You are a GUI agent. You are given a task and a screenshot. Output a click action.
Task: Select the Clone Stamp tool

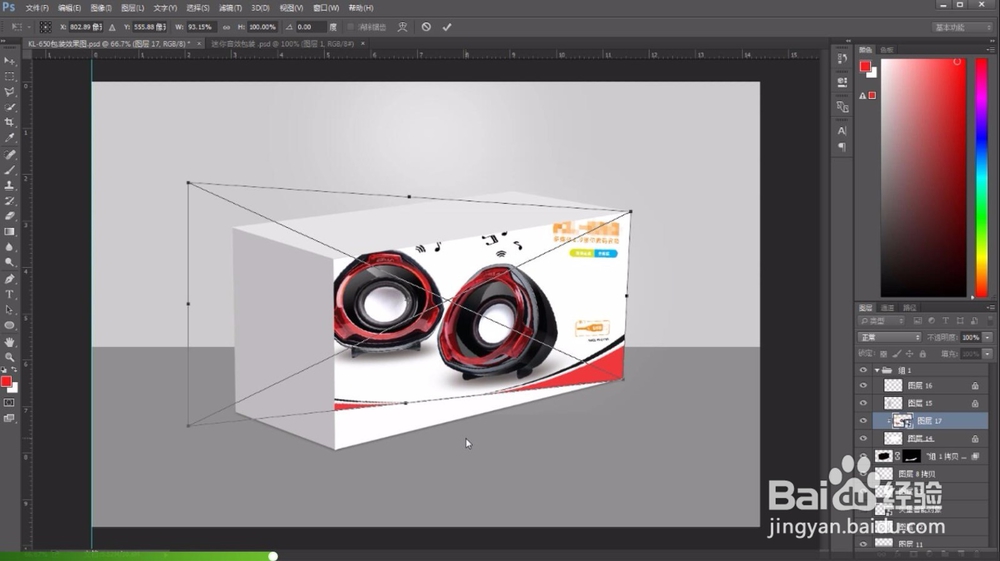point(9,186)
